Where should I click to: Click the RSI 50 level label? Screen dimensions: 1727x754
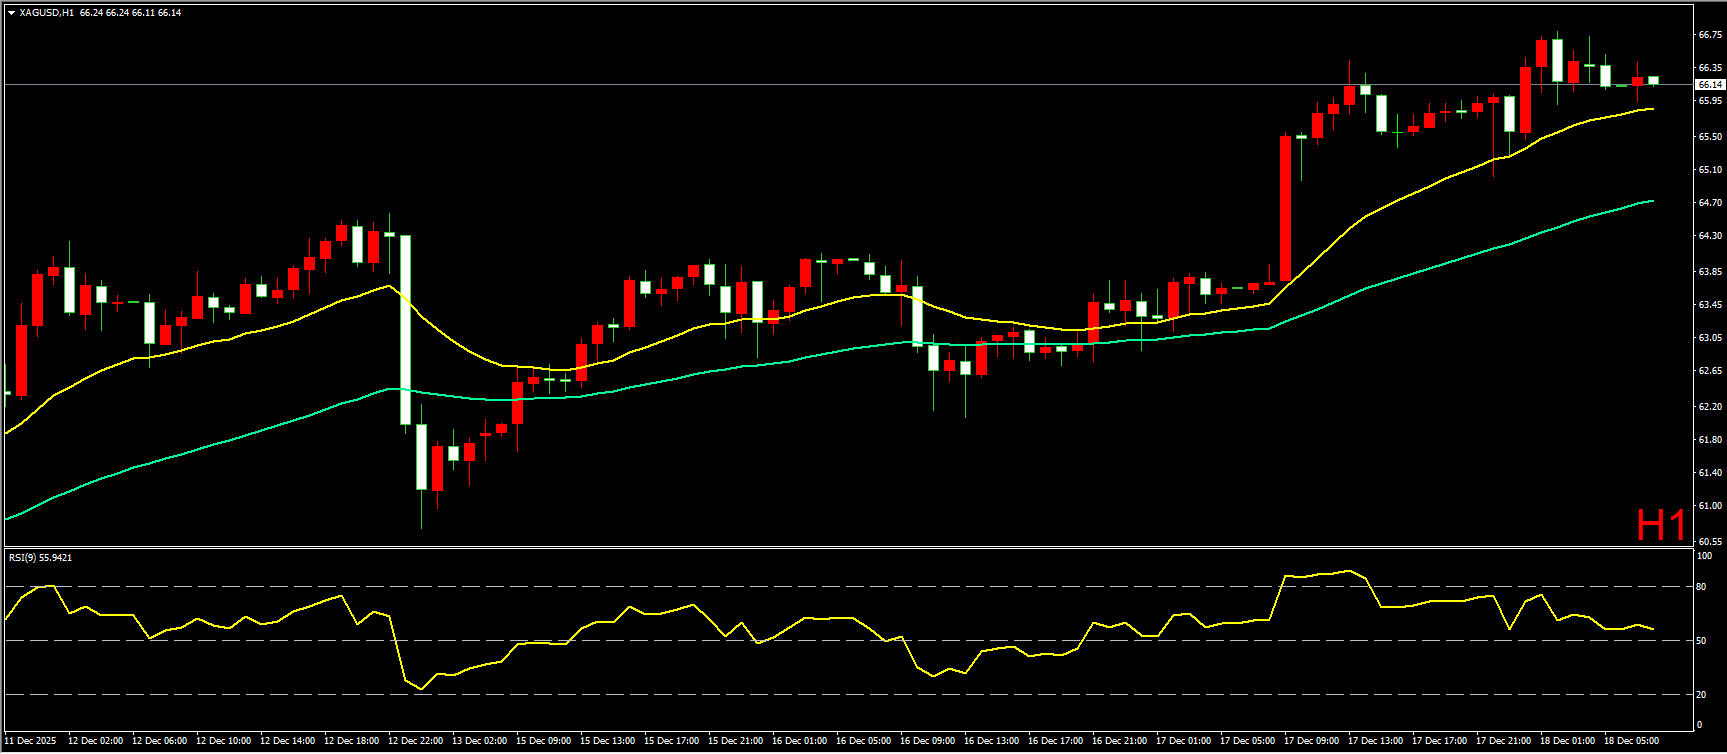click(x=1702, y=641)
